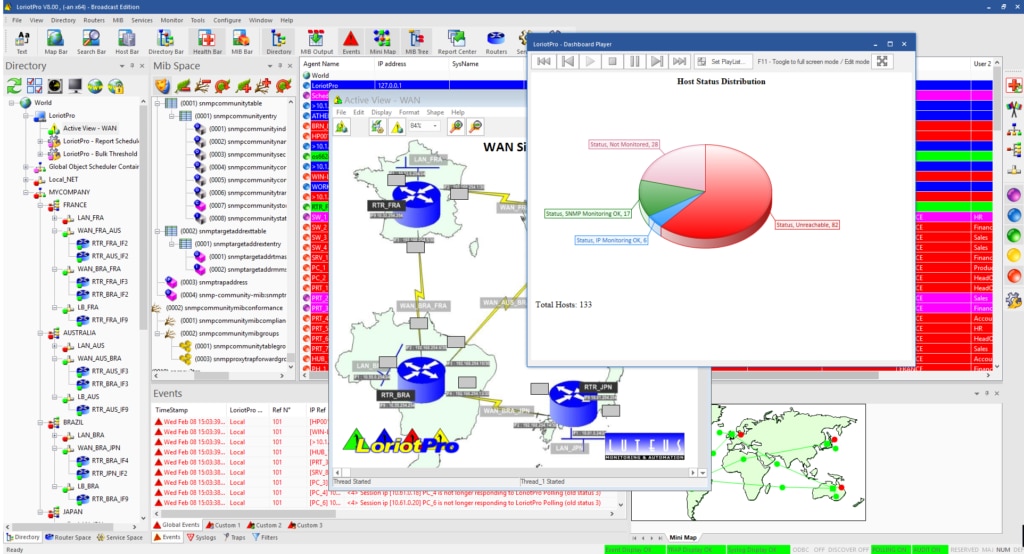Image resolution: width=1024 pixels, height=554 pixels.
Task: Click the Mini Map tab
Action: click(682, 538)
